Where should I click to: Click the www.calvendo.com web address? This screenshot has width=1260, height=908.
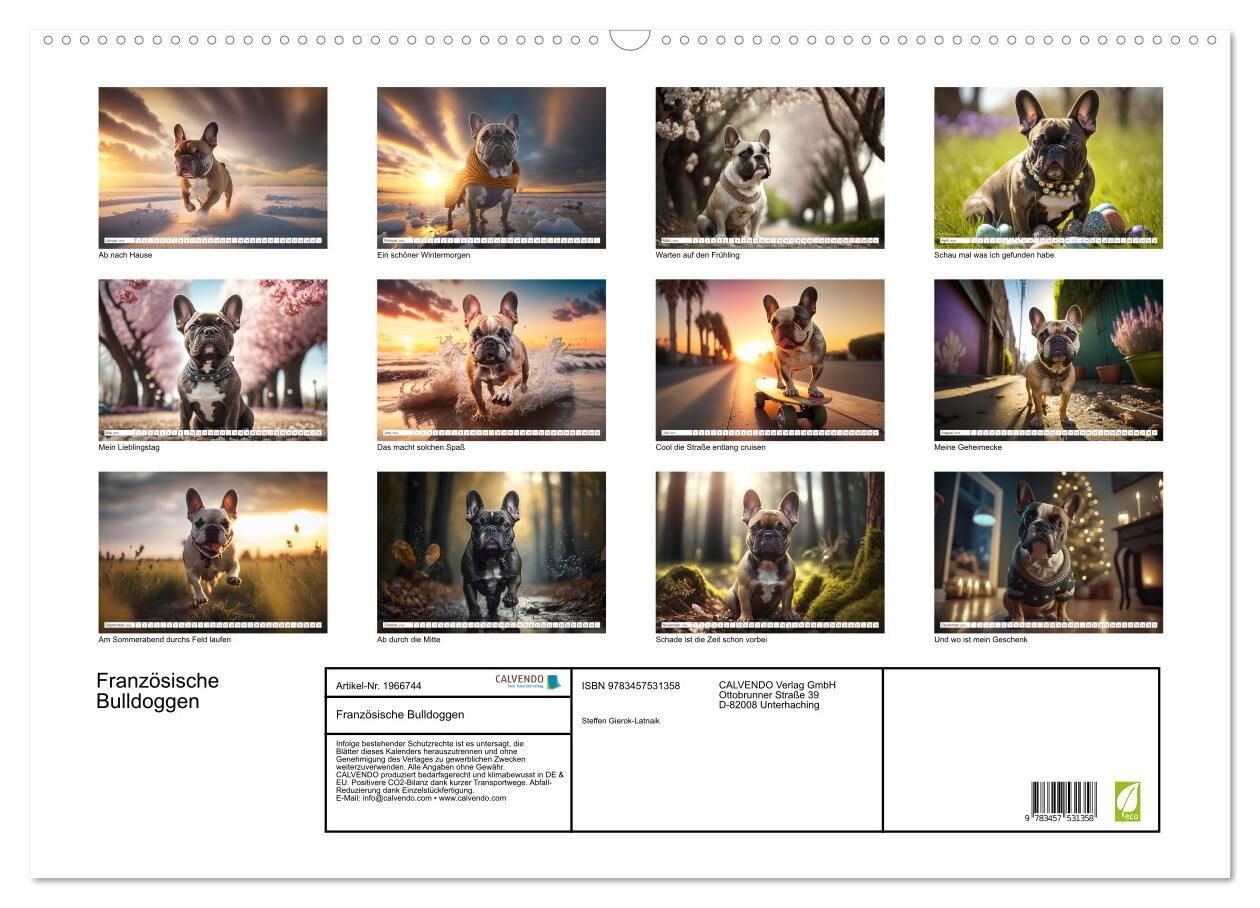tap(473, 798)
